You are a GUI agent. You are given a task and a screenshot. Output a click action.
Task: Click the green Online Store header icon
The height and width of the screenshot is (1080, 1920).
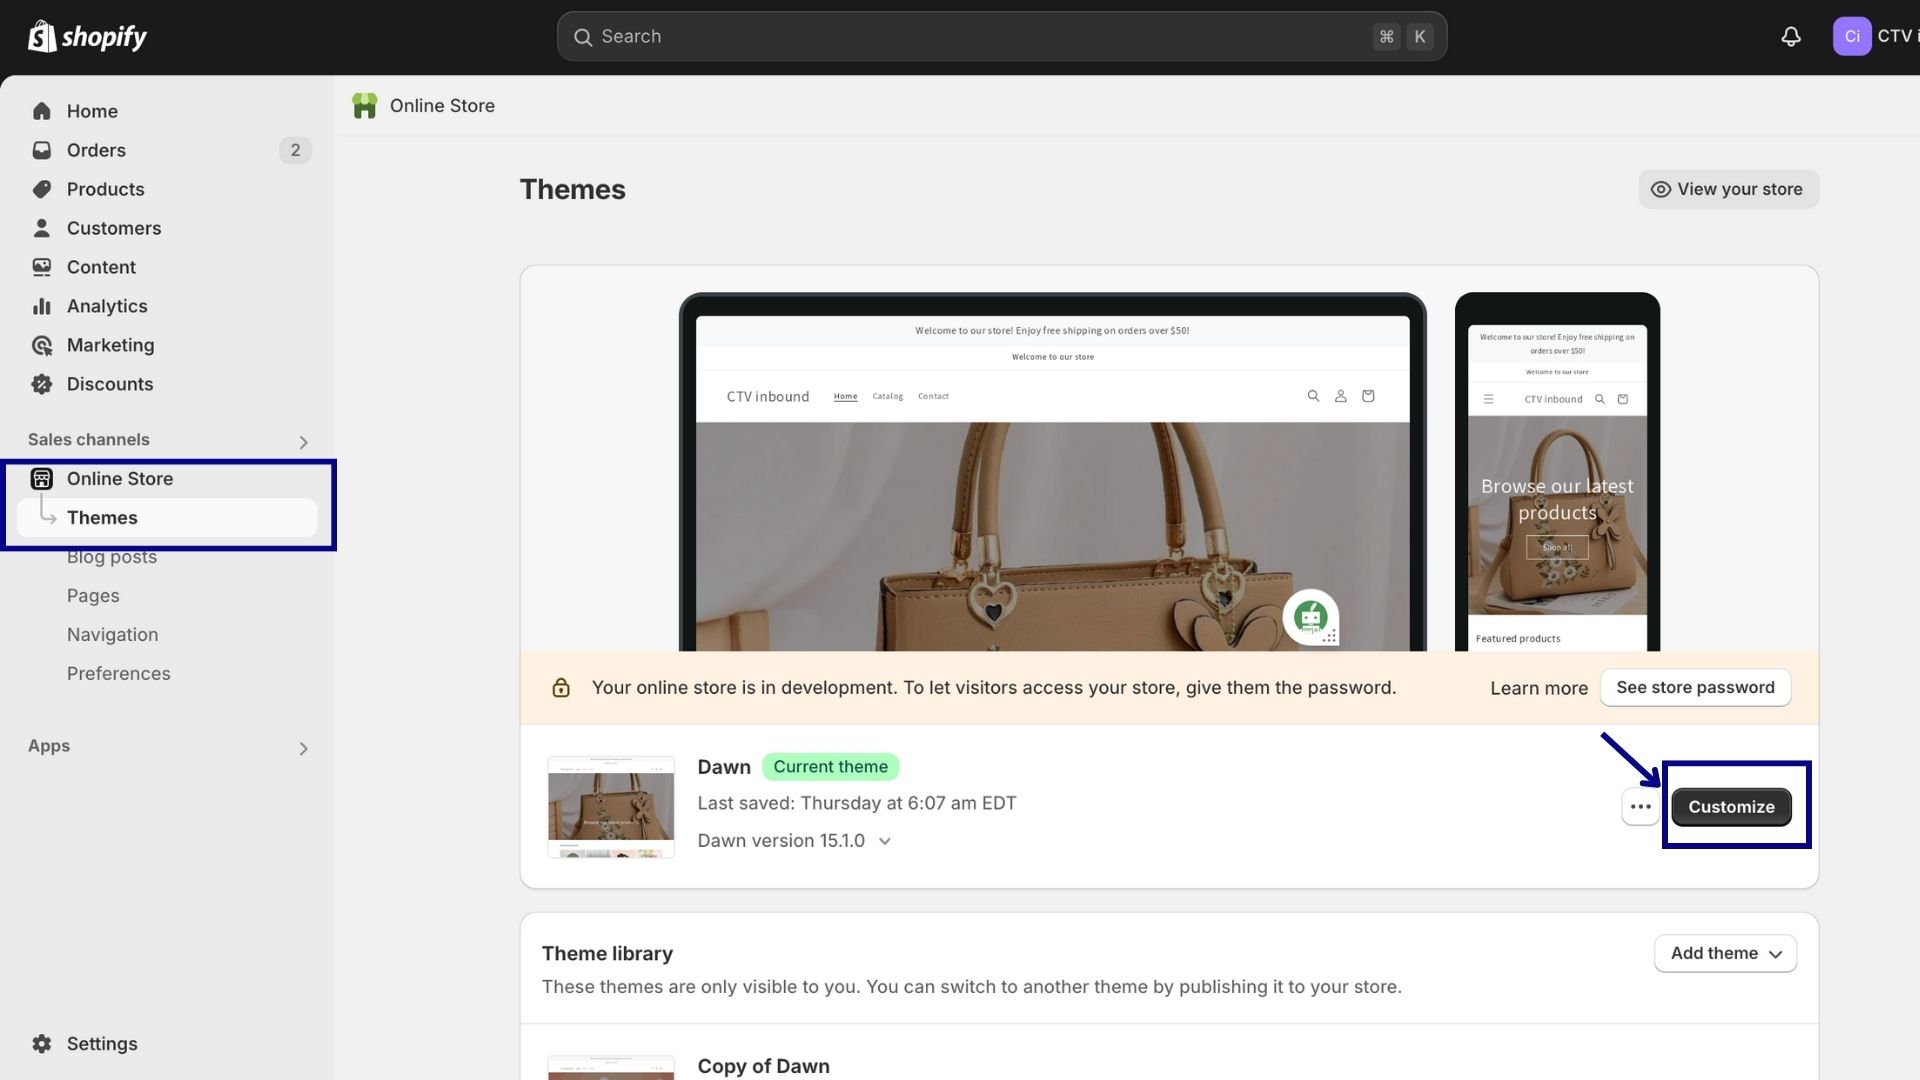pos(364,106)
